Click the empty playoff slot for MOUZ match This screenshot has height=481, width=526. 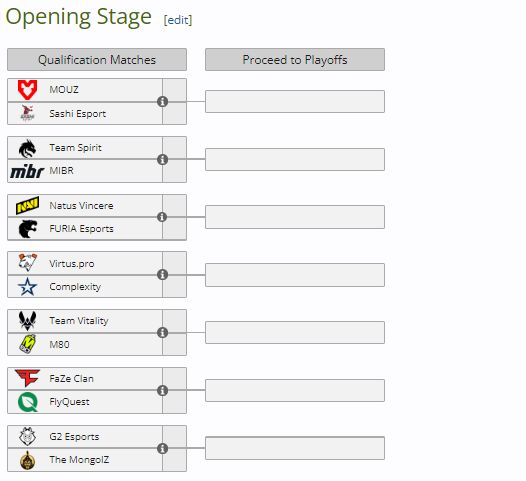(x=295, y=101)
